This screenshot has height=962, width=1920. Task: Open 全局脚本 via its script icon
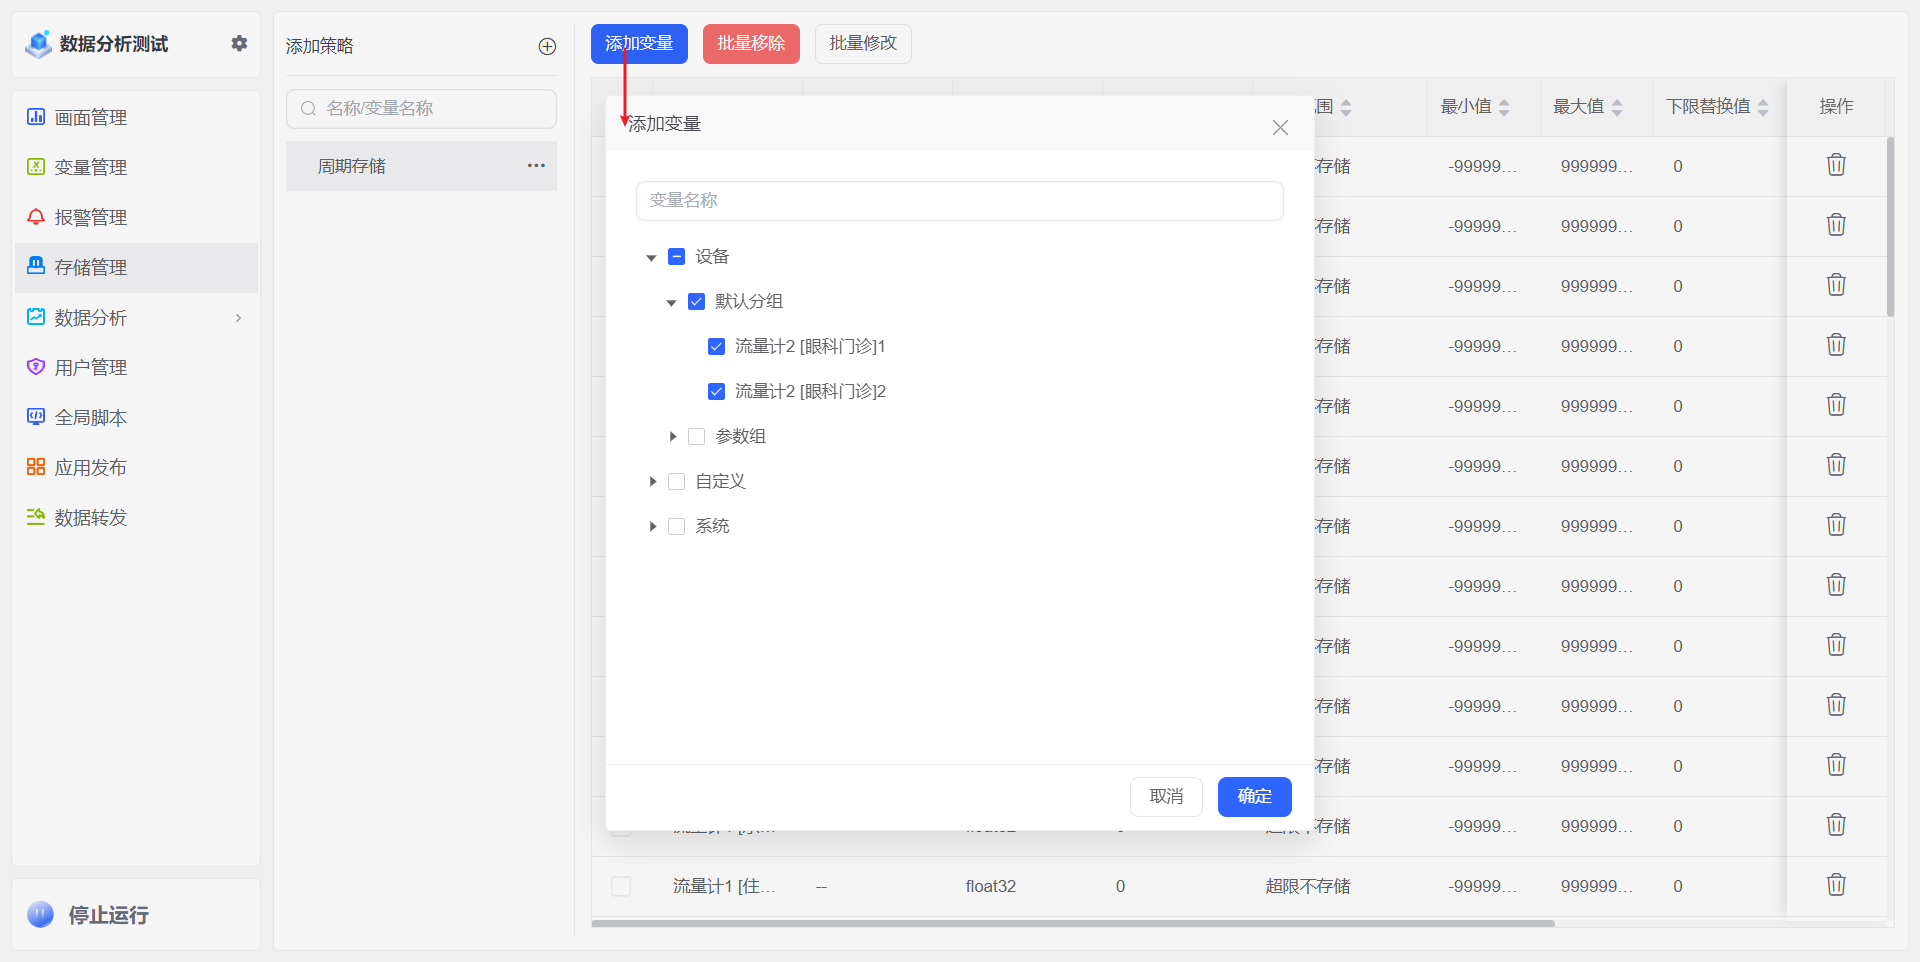point(35,417)
